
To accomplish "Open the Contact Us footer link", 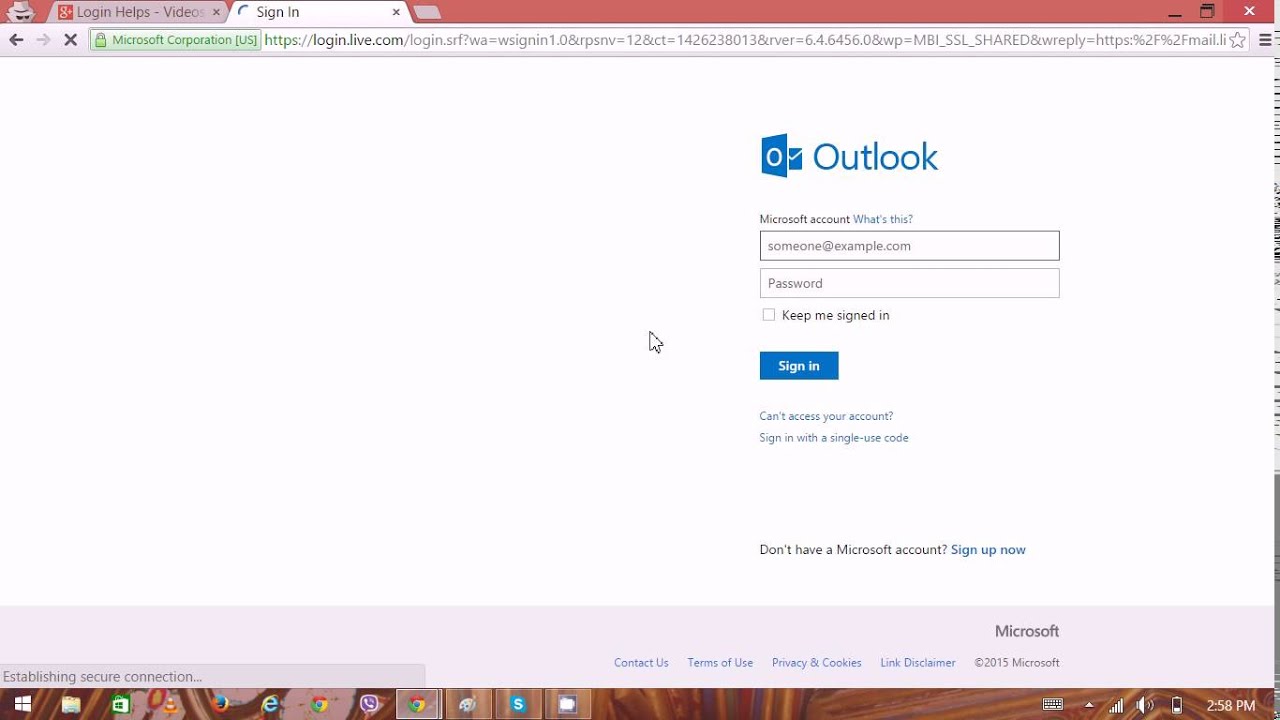I will click(x=641, y=663).
